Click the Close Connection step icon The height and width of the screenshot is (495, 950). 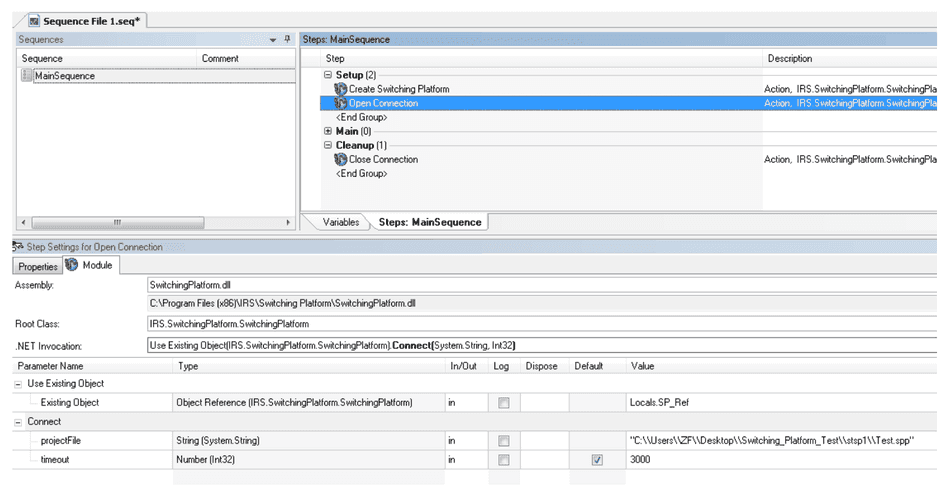(x=340, y=159)
